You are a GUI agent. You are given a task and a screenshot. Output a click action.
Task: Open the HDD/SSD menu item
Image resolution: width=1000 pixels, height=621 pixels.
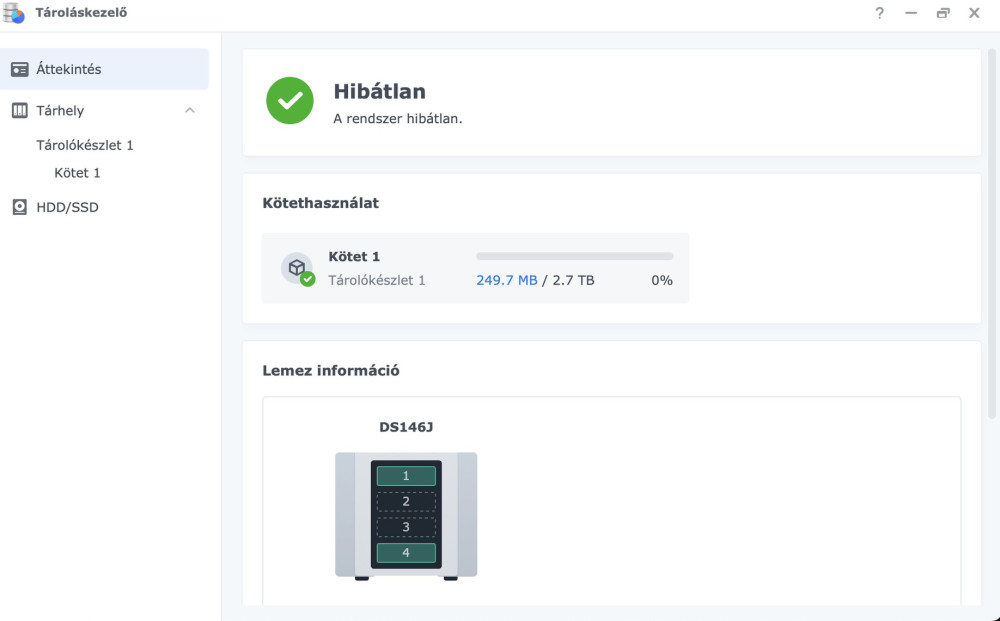coord(67,207)
